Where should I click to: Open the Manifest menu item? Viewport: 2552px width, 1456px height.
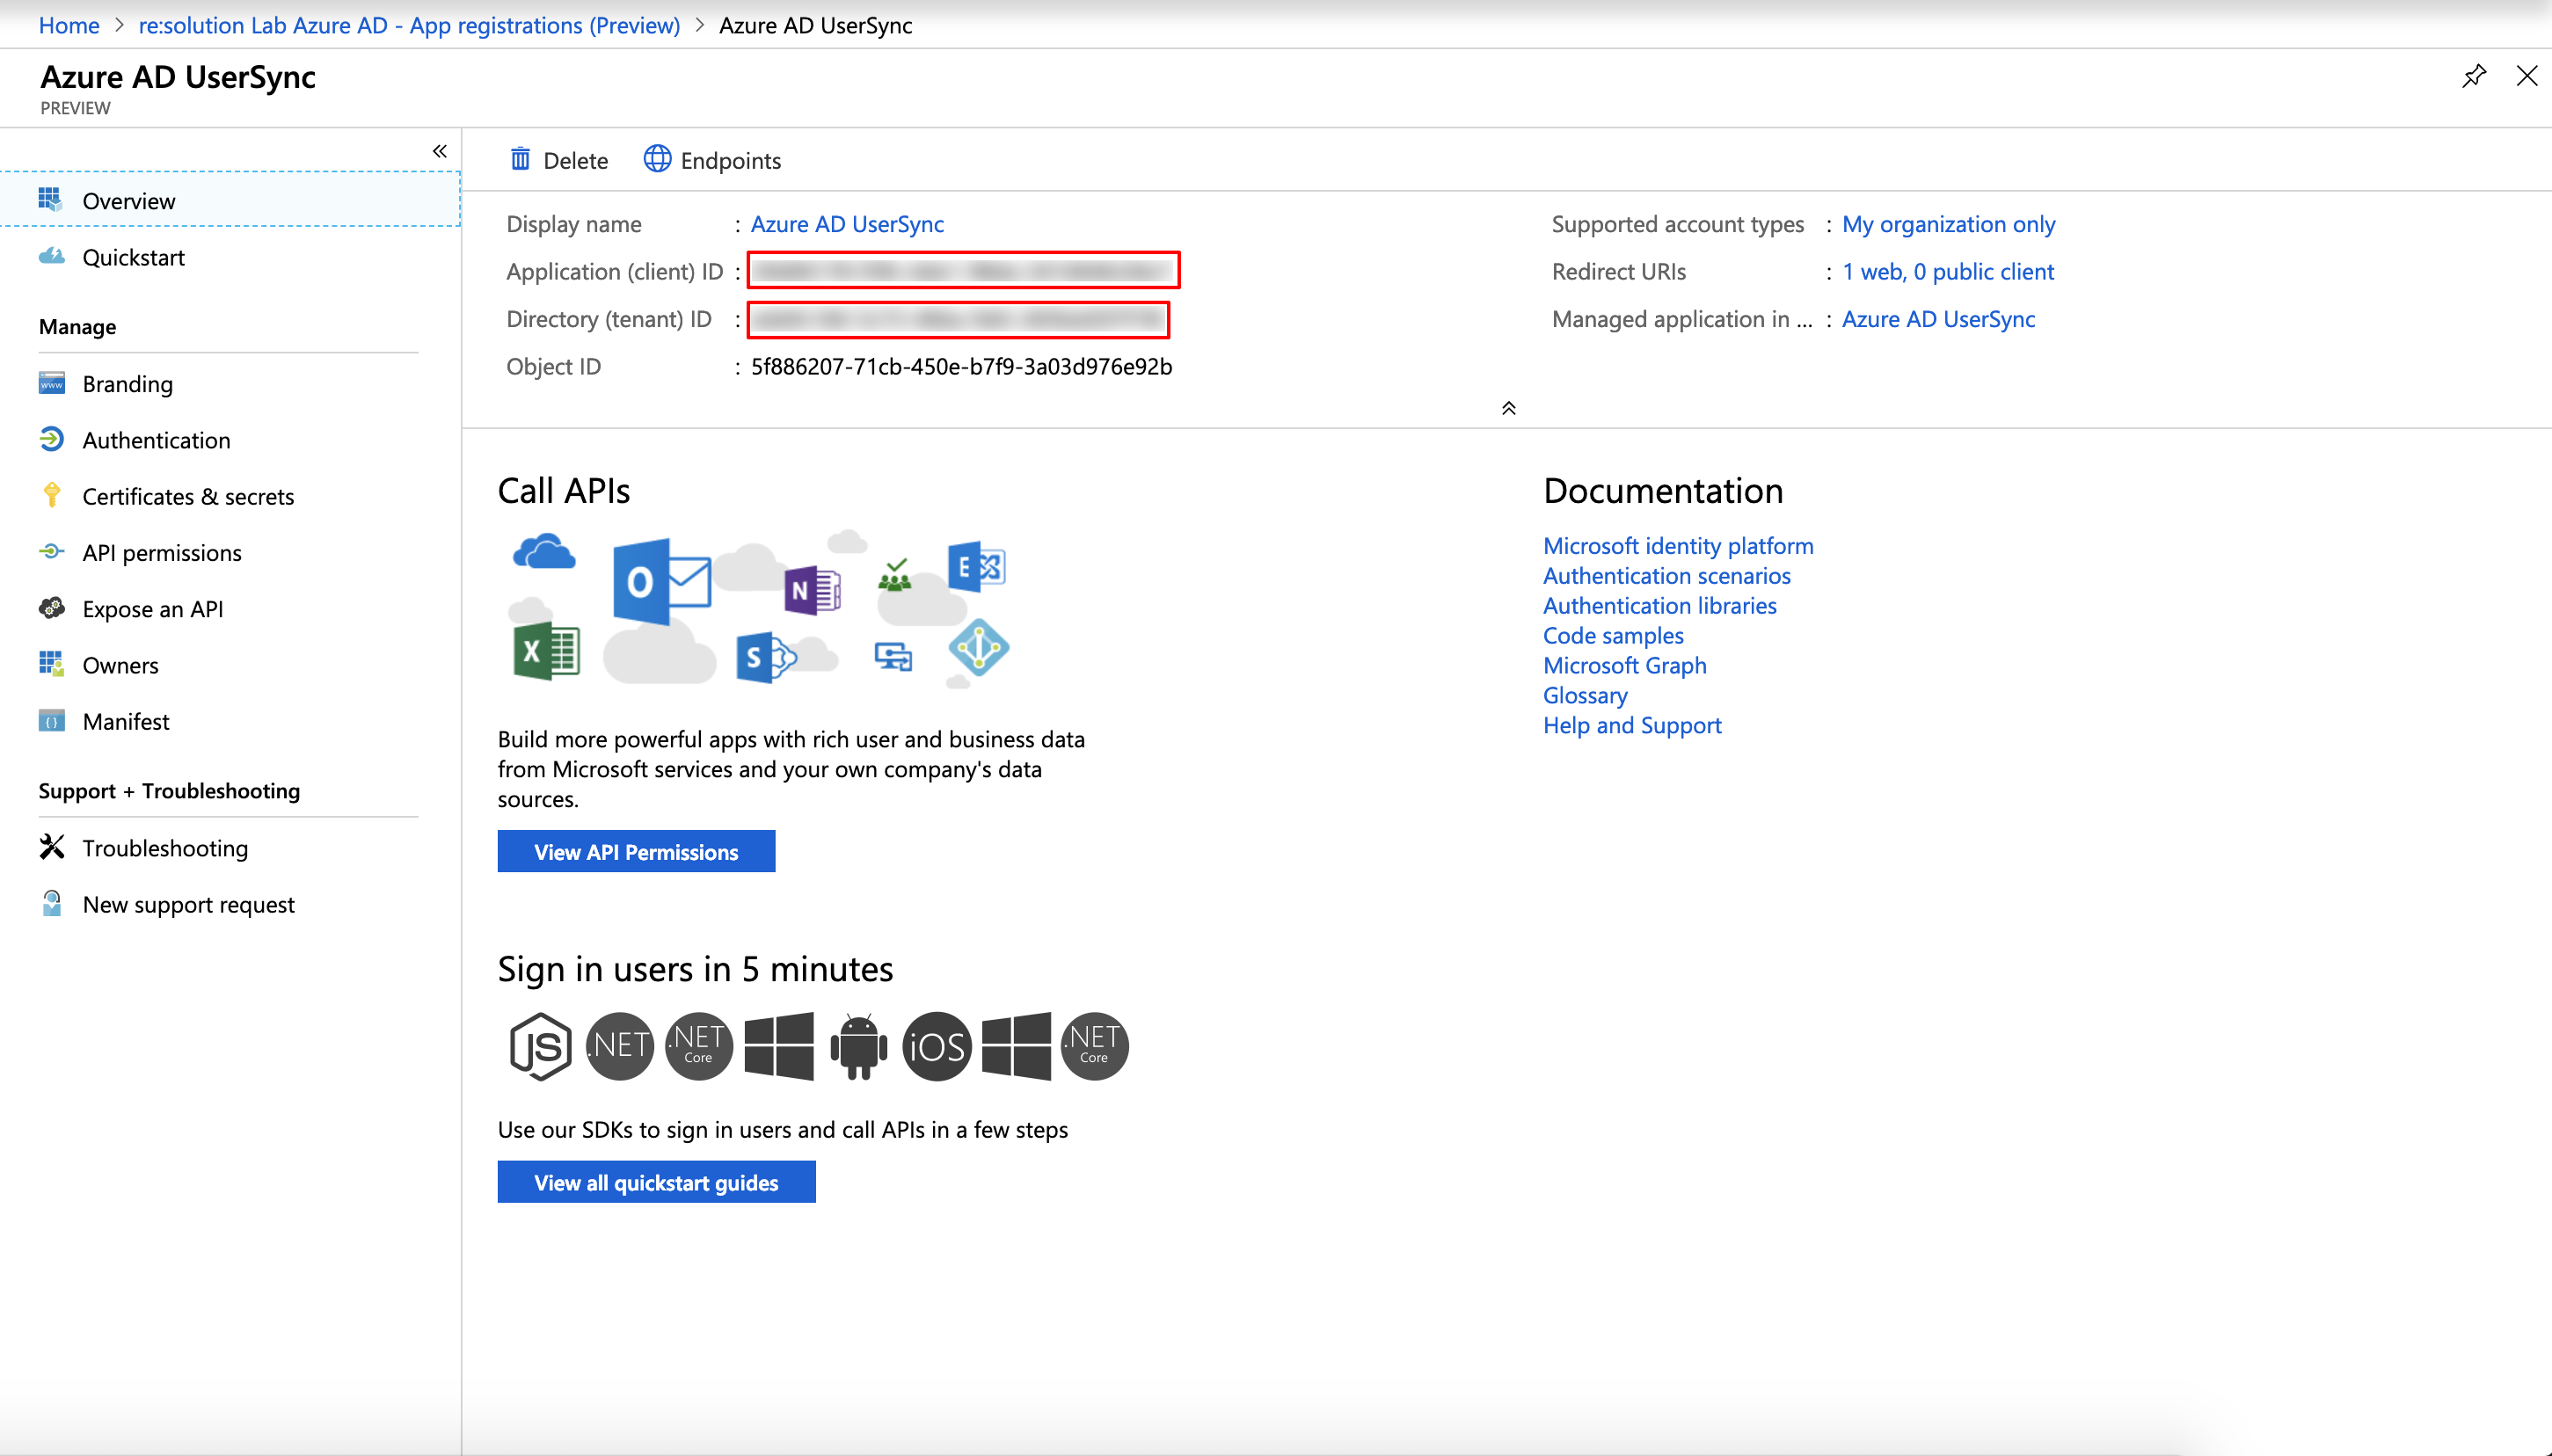pos(126,721)
